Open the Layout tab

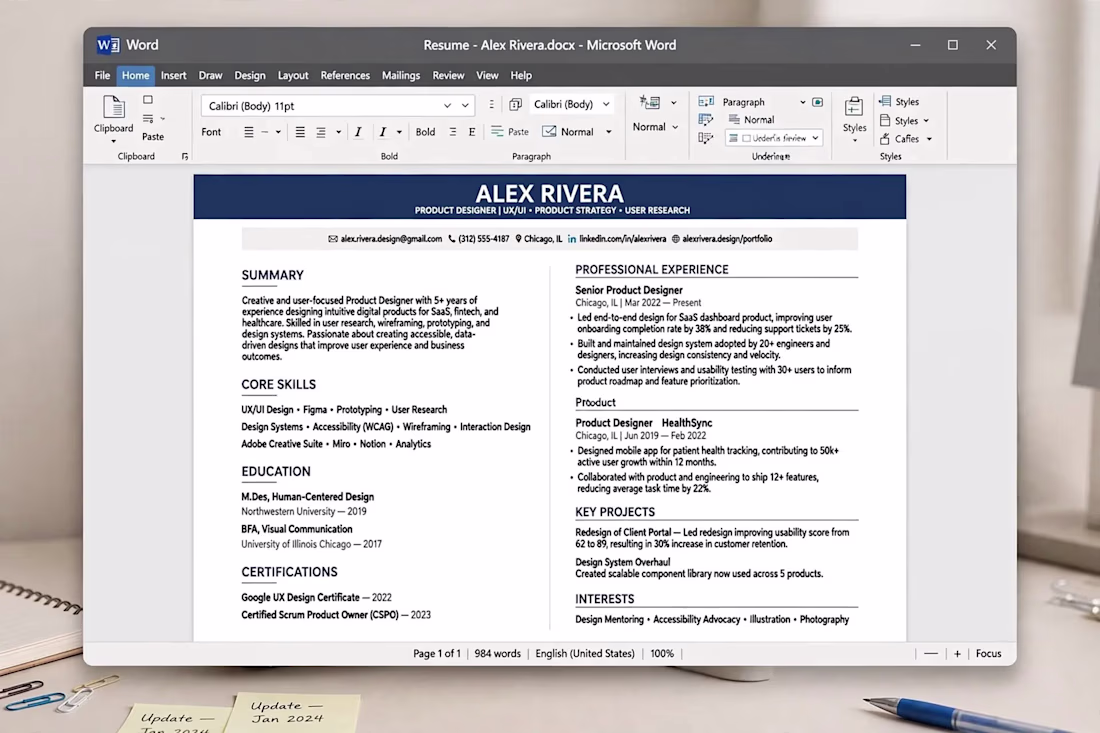tap(293, 76)
